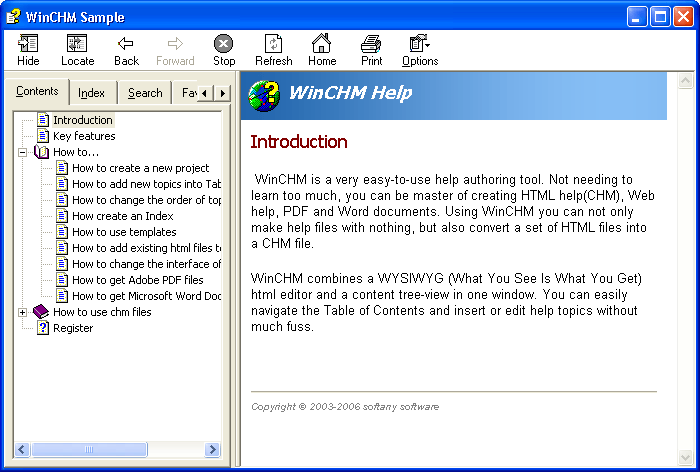Click the question mark icon beside Register

click(43, 328)
